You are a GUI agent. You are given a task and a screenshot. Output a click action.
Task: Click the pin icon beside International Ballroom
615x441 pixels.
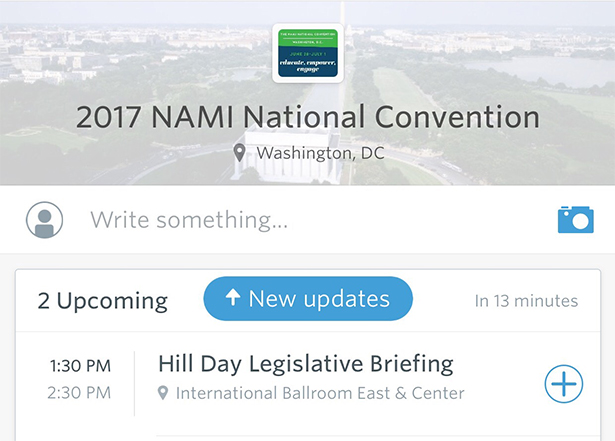click(x=163, y=393)
